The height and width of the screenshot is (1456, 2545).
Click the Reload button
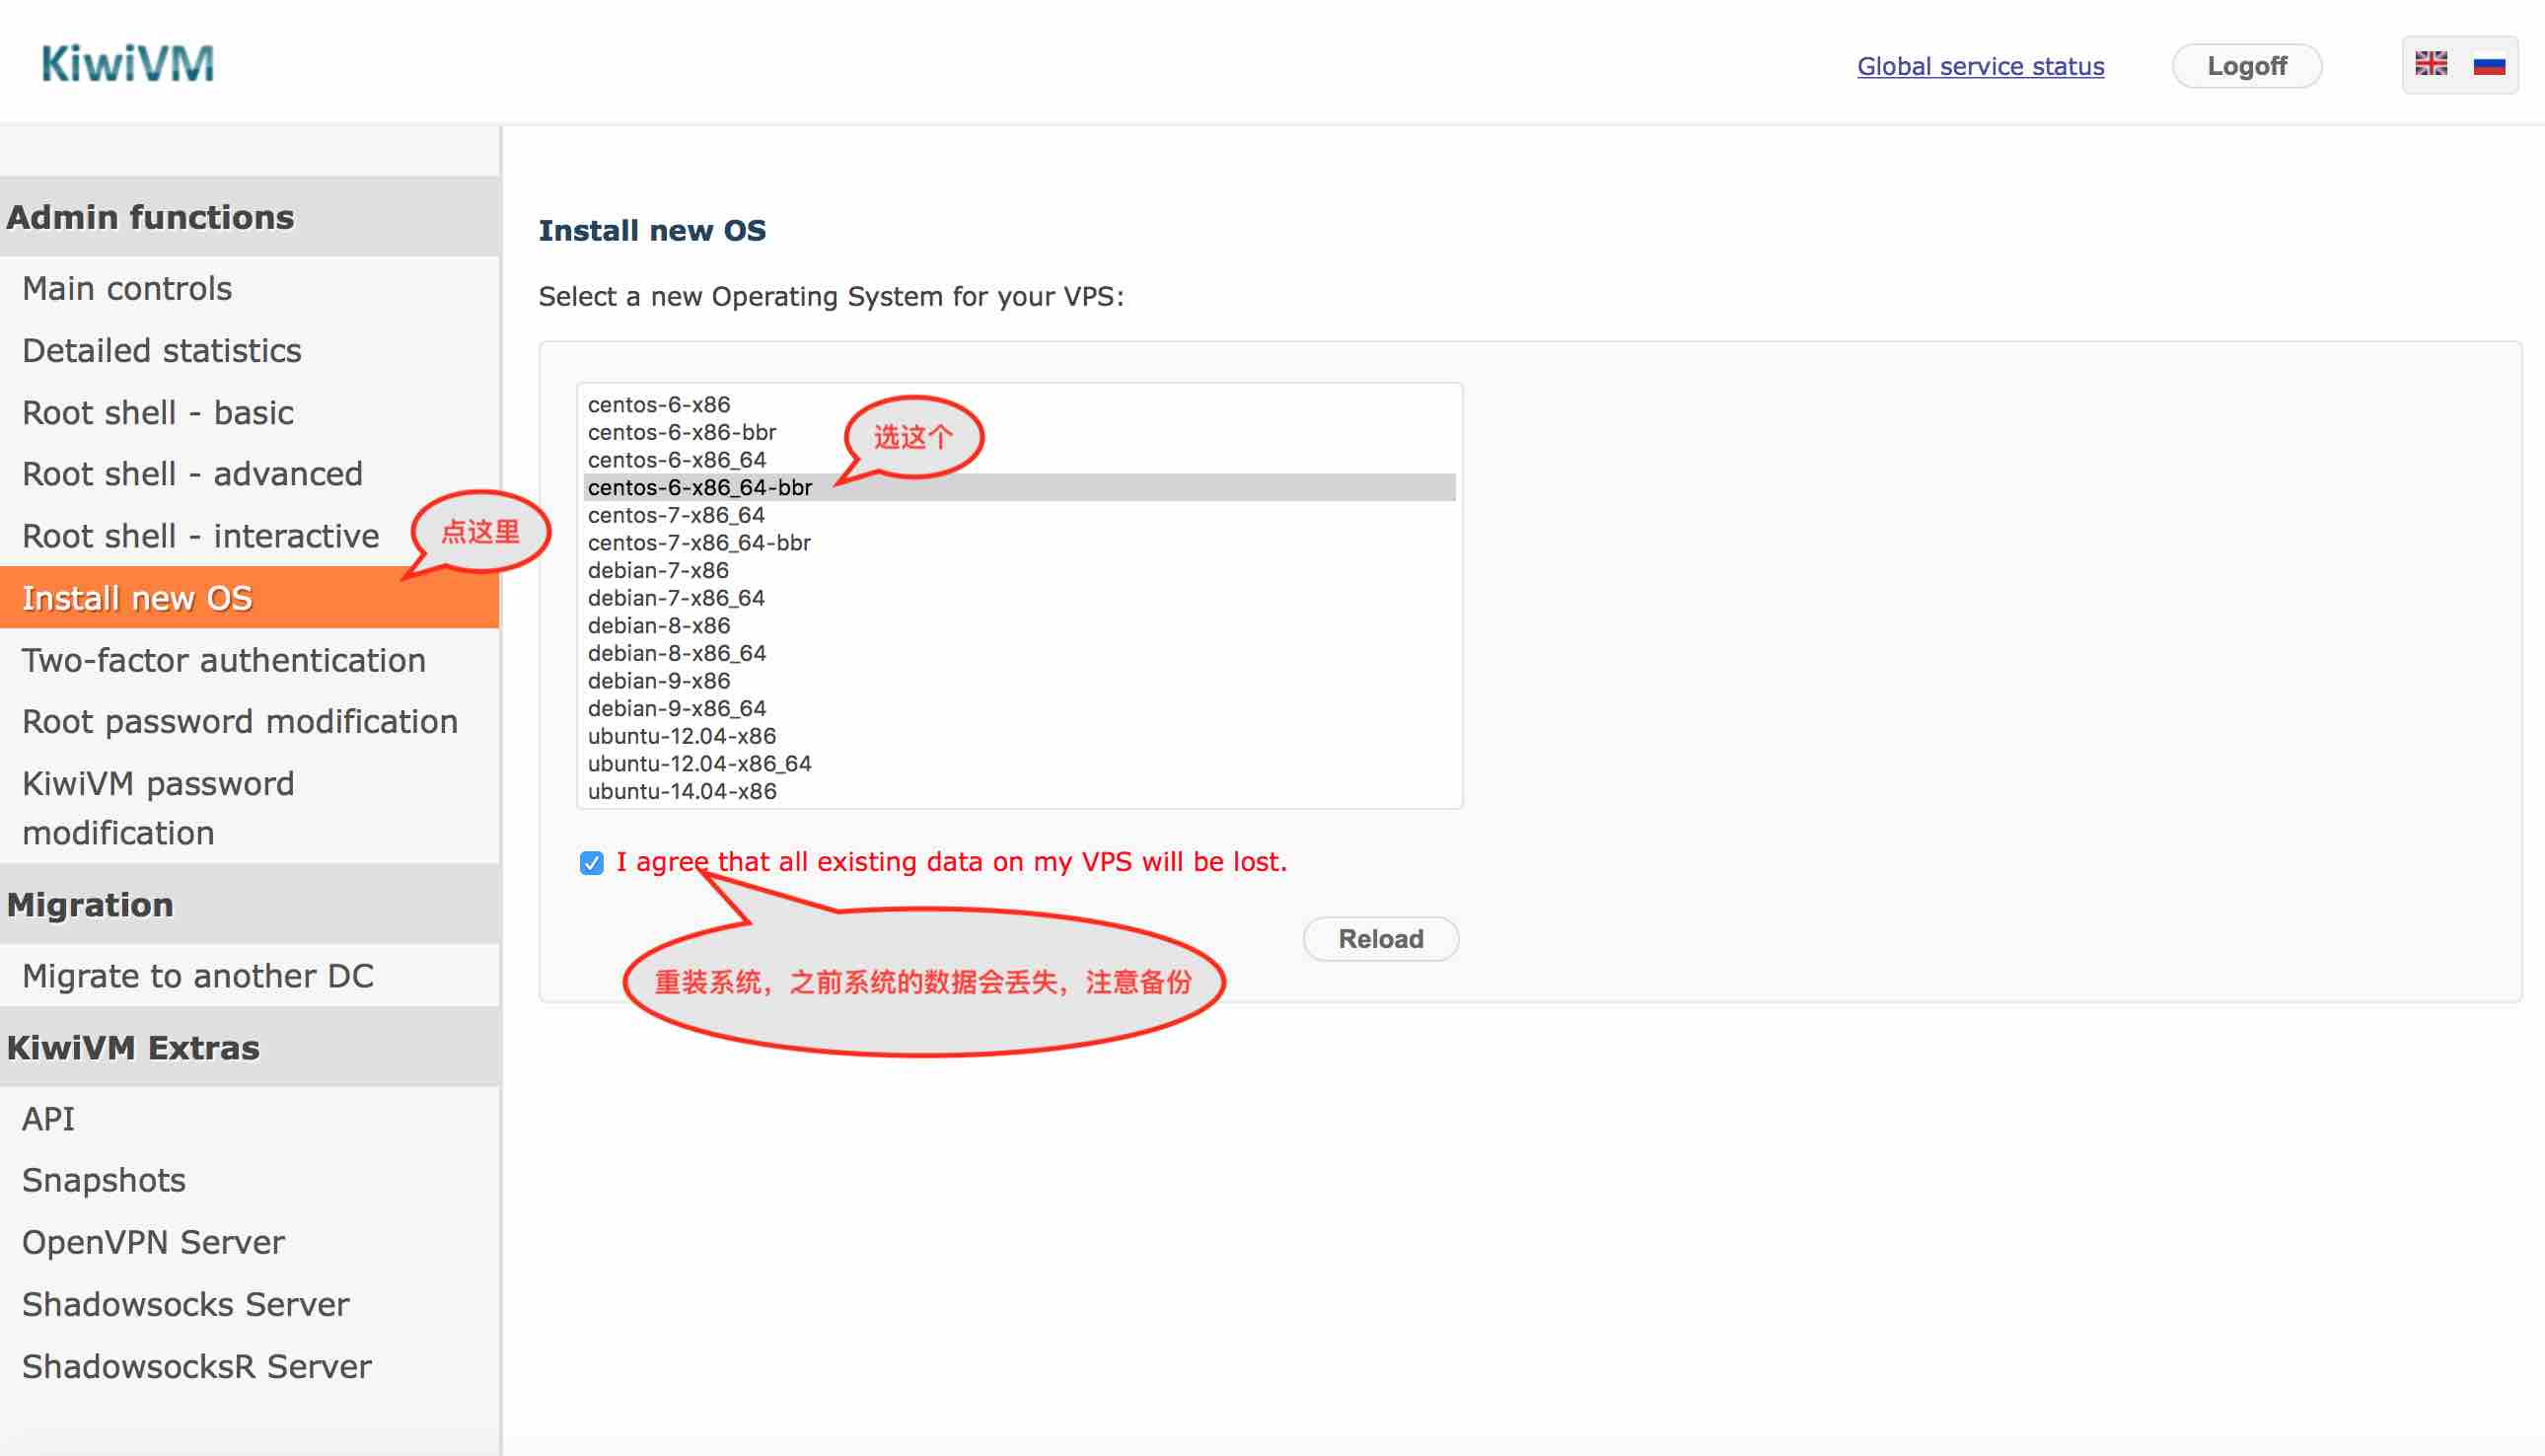pos(1381,939)
